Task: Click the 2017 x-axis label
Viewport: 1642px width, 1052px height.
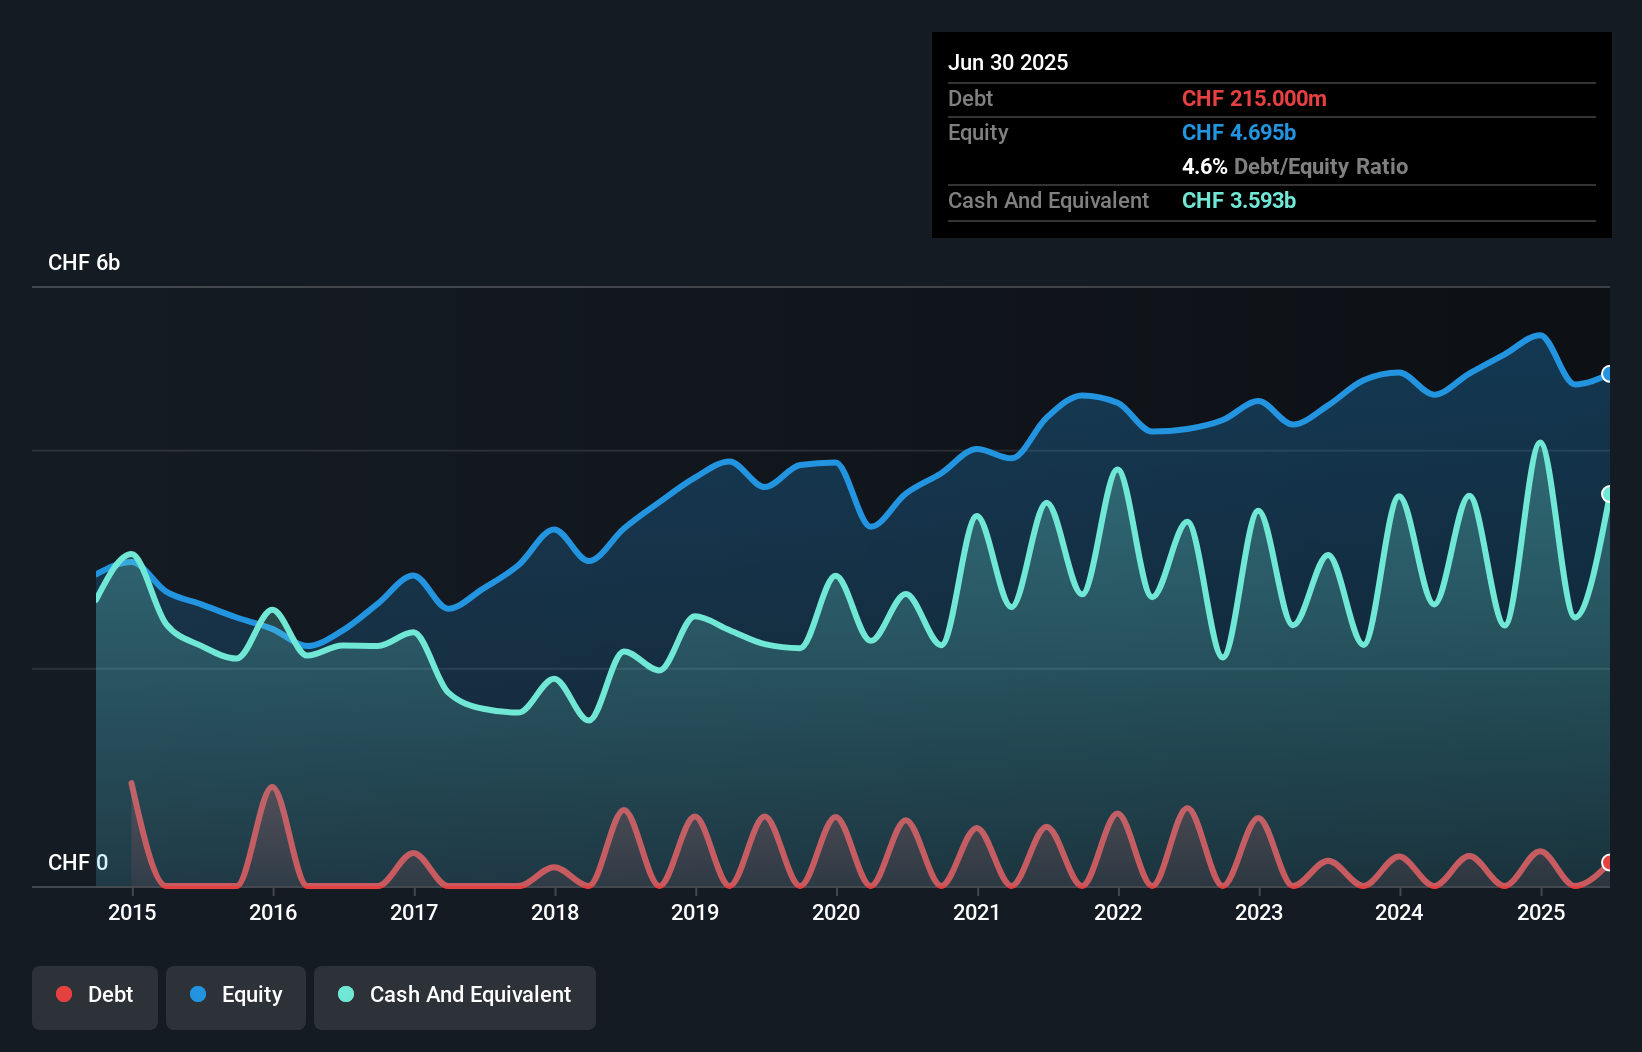Action: click(x=414, y=912)
